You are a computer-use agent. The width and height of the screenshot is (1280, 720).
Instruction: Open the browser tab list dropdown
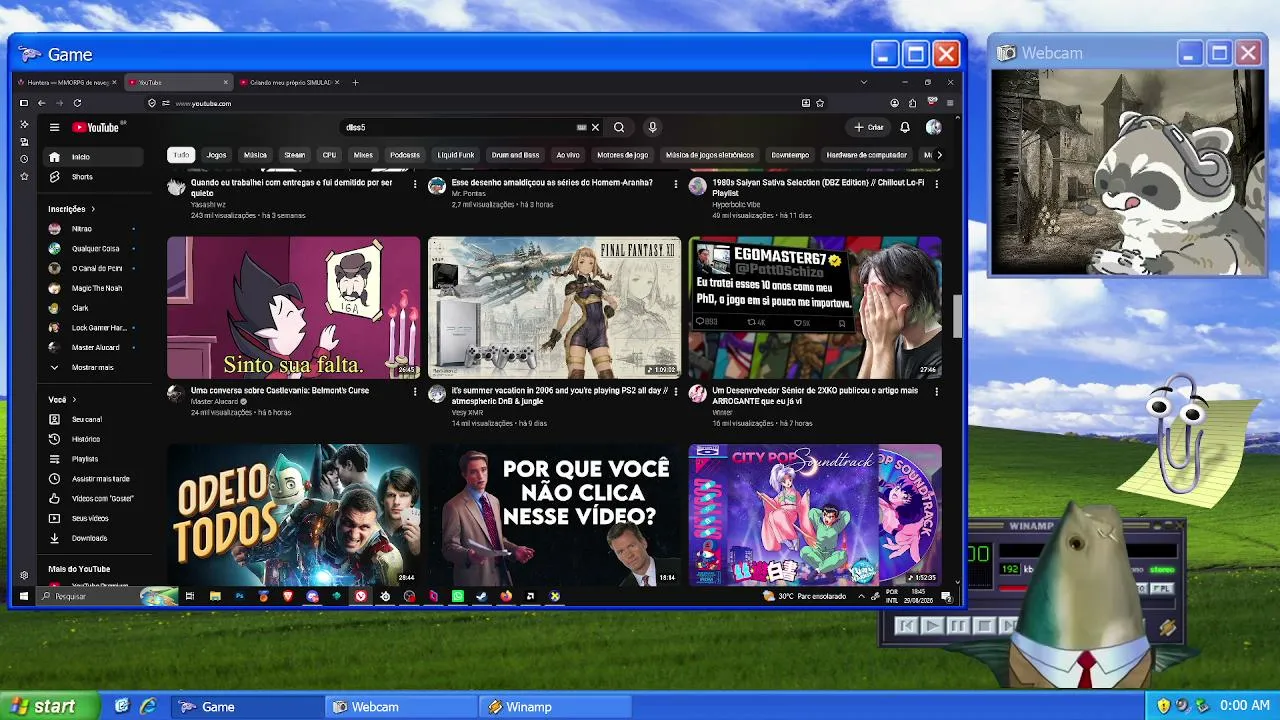[864, 82]
